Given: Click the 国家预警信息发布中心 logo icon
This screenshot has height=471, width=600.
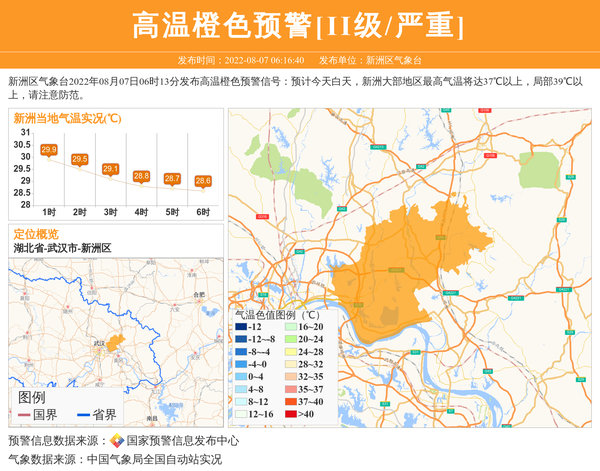Looking at the screenshot, I should 117,441.
